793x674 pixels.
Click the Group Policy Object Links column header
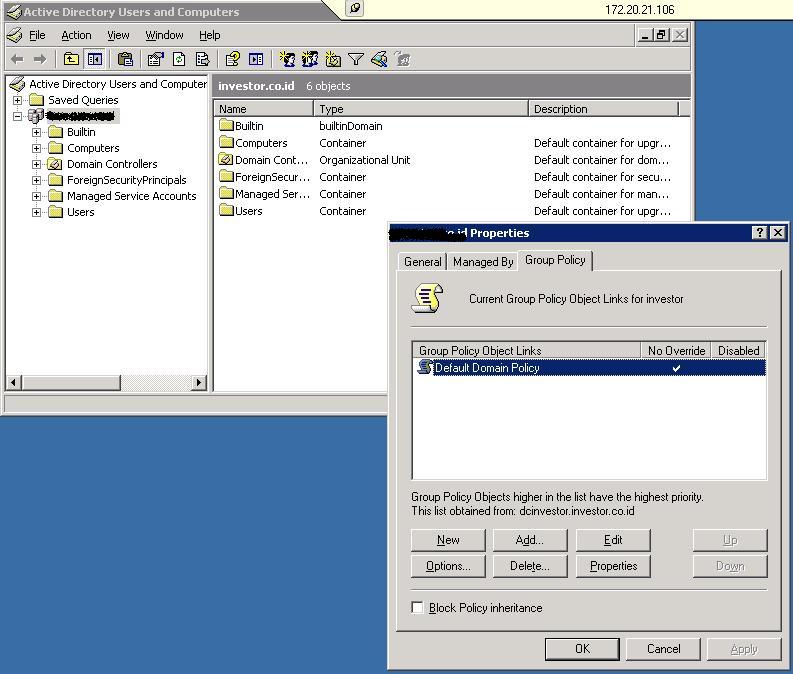(526, 350)
